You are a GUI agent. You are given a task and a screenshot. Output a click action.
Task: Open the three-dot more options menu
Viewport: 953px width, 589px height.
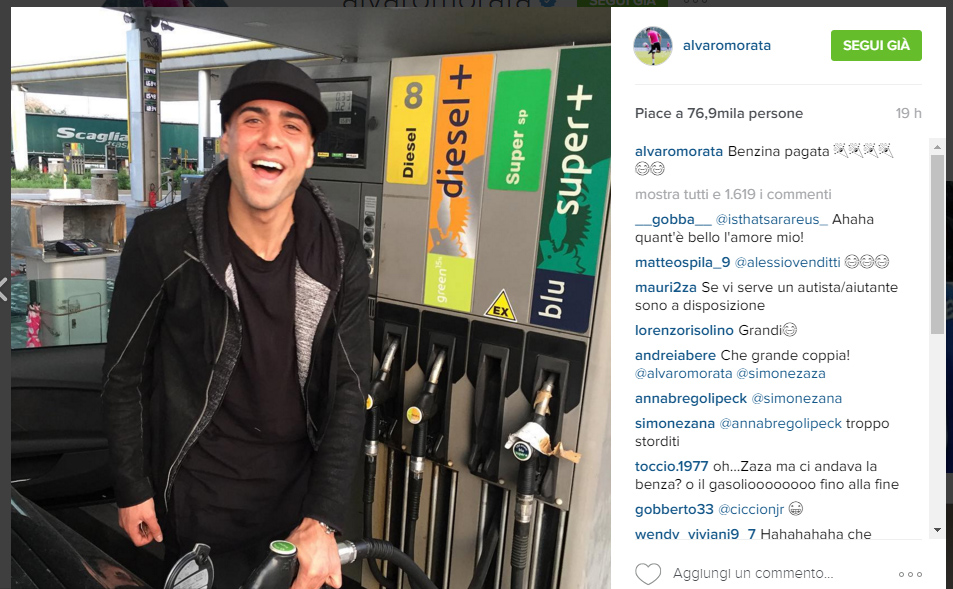tap(910, 574)
